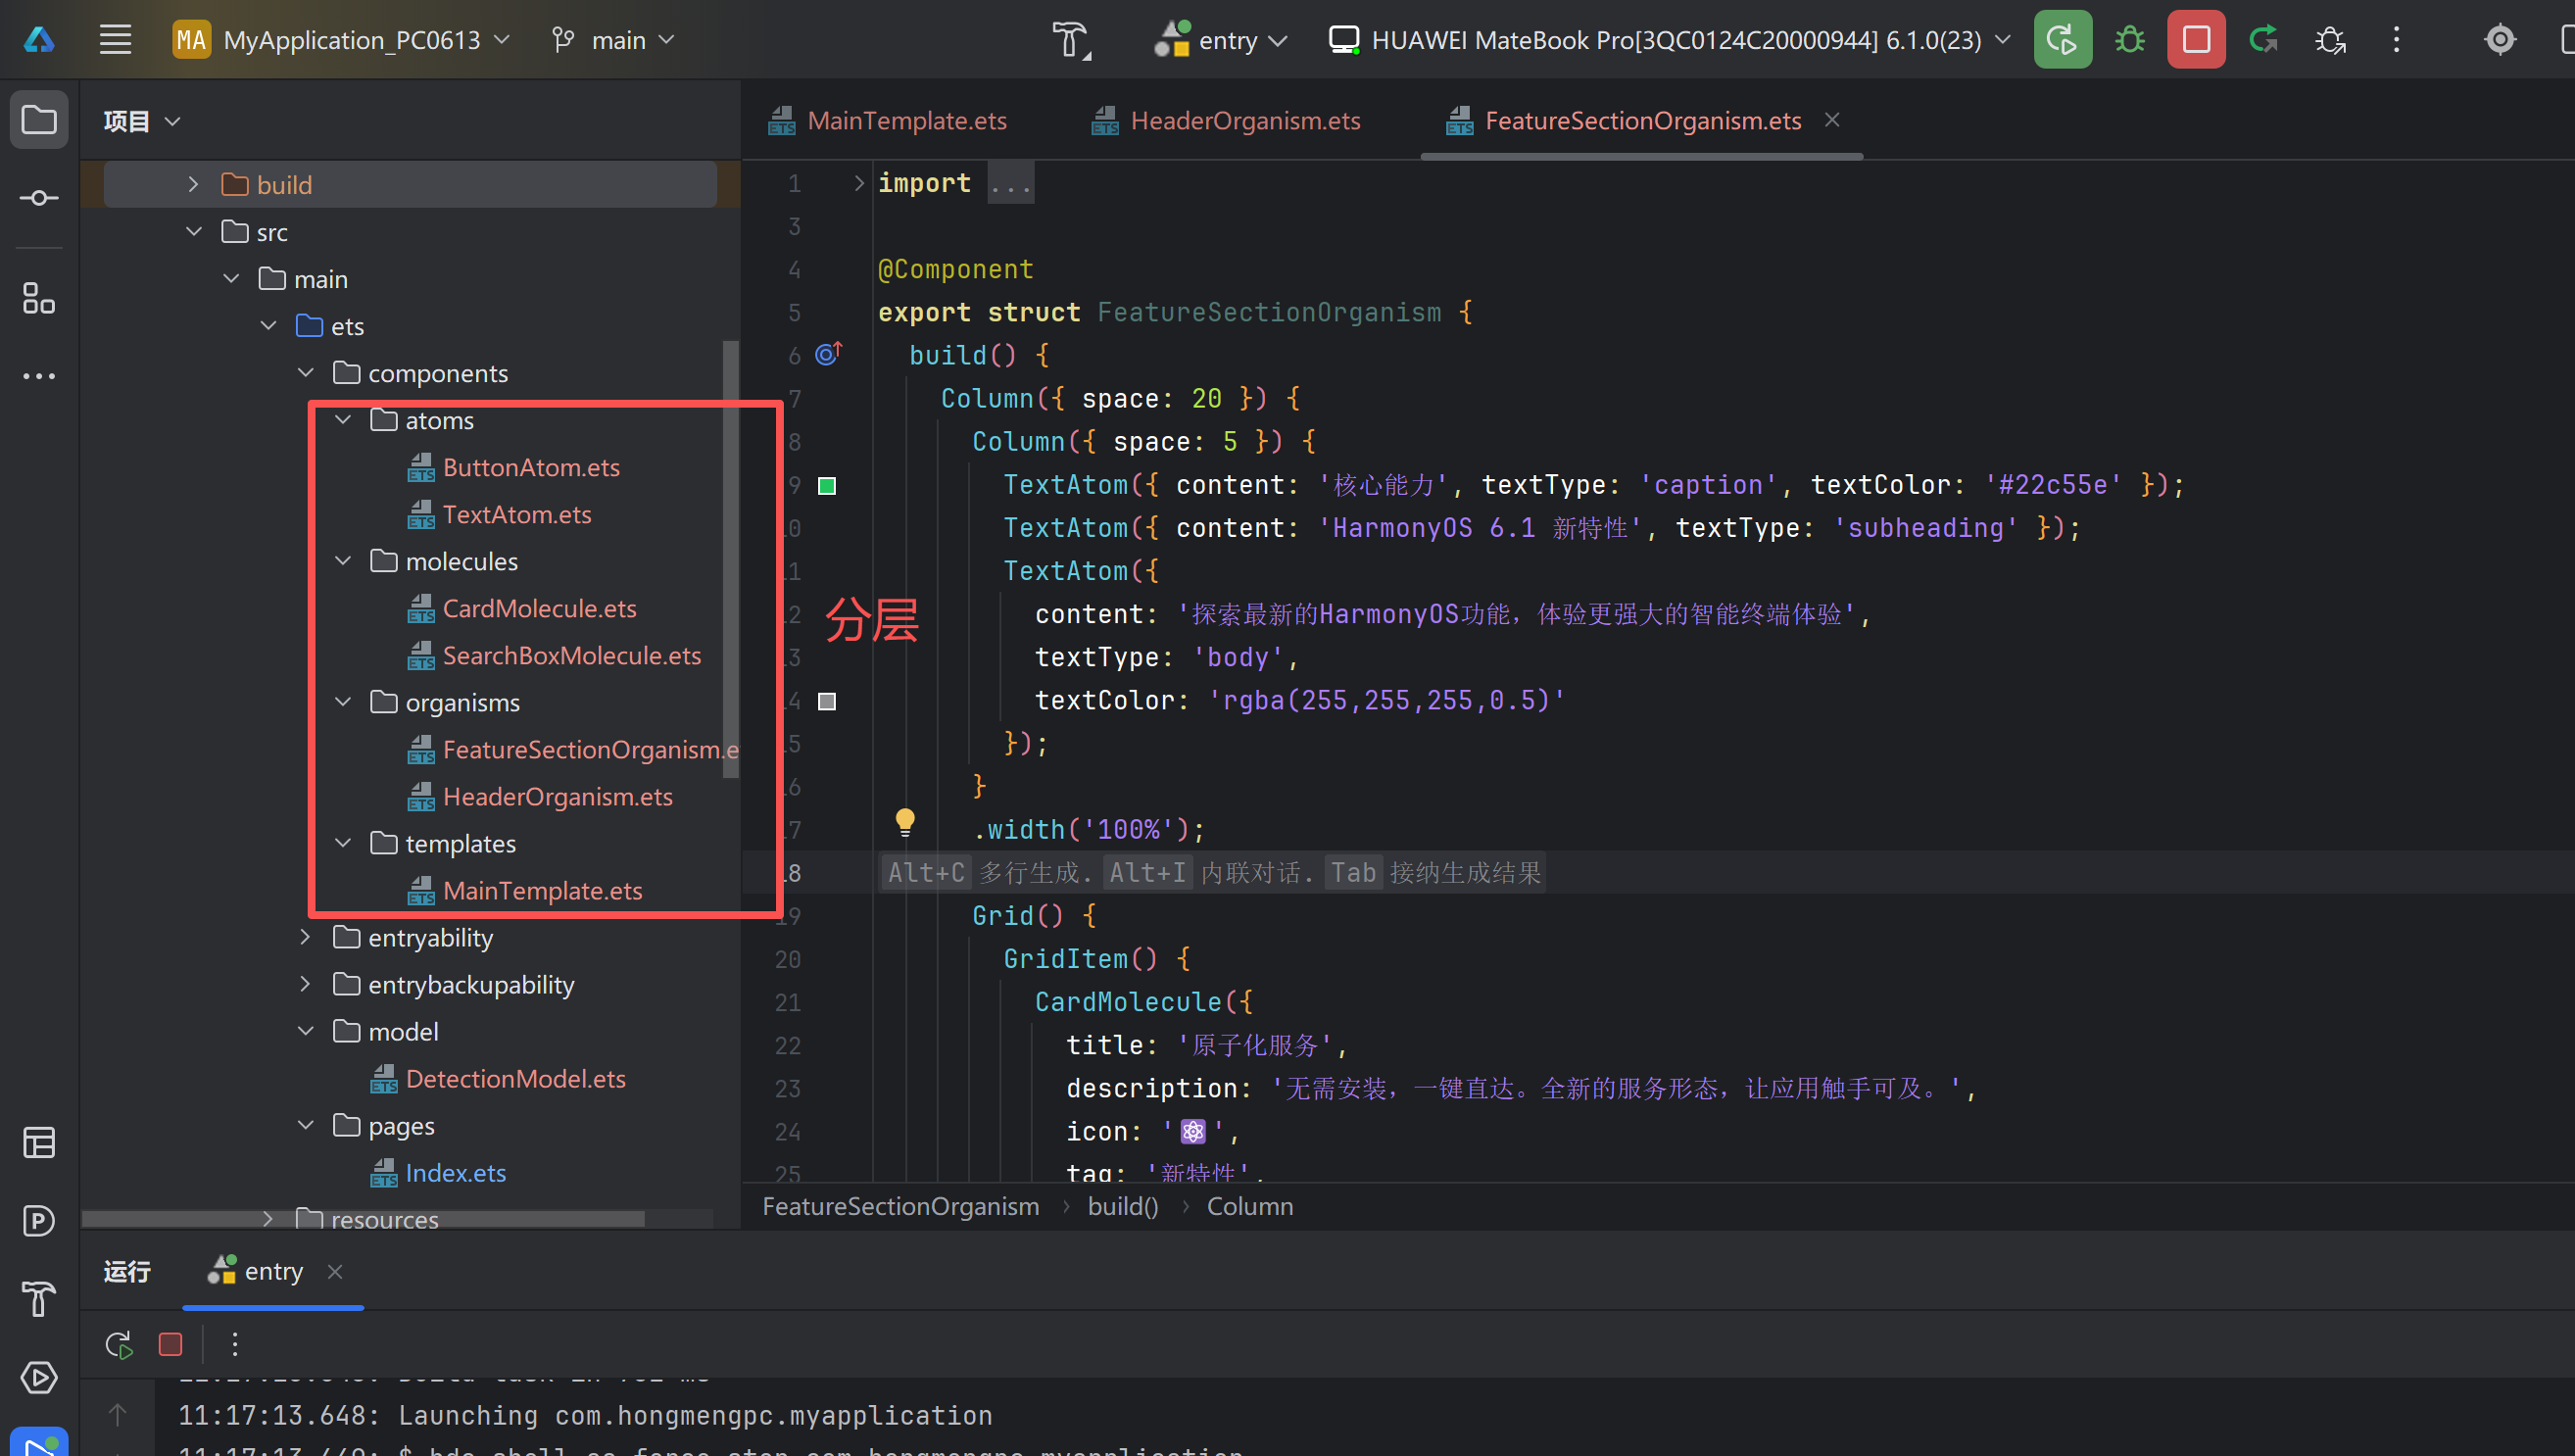Viewport: 2575px width, 1456px height.
Task: Open the HUAWEI MateBook Pro device dropdown
Action: pos(1669,40)
